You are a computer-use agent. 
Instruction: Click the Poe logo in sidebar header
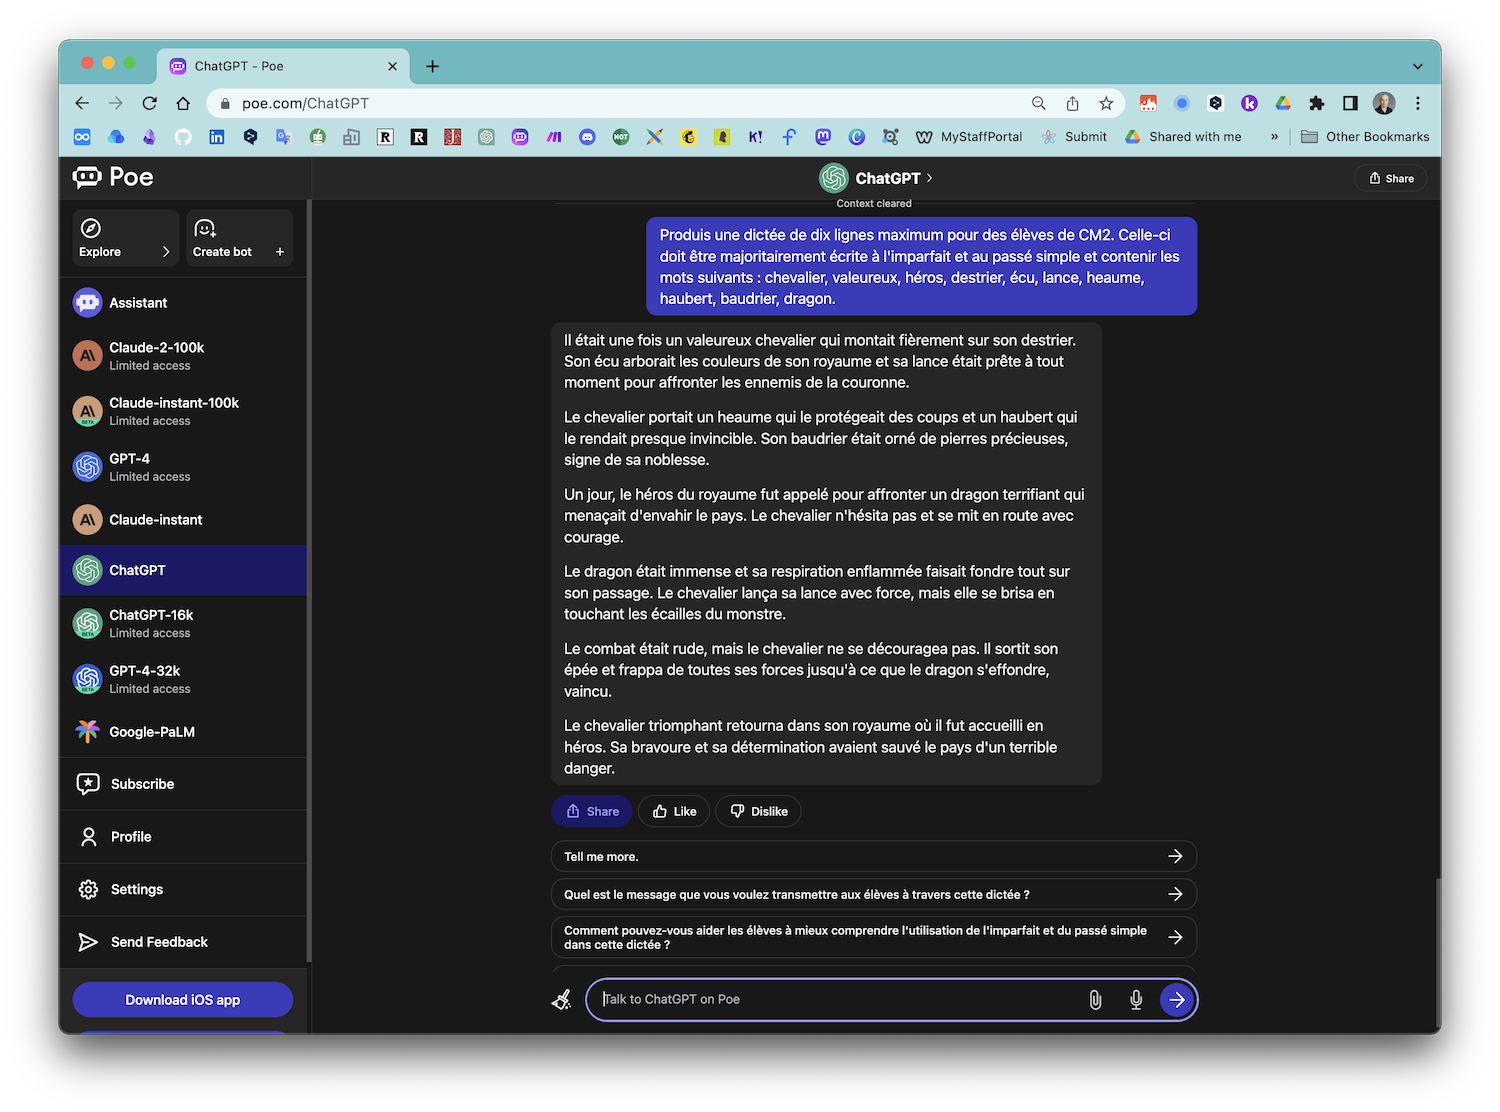(x=113, y=177)
